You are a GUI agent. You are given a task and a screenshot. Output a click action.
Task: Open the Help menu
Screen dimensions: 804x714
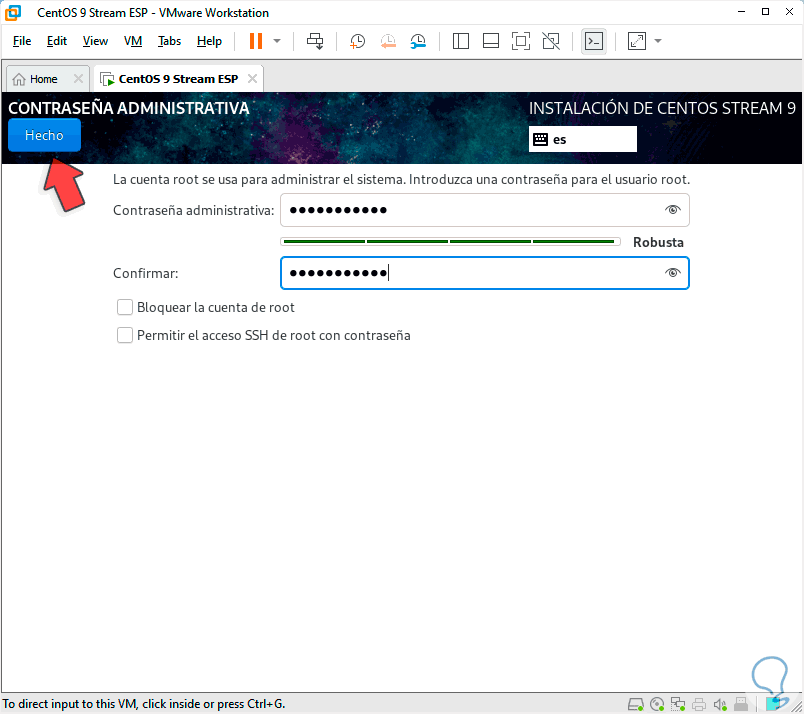click(209, 41)
